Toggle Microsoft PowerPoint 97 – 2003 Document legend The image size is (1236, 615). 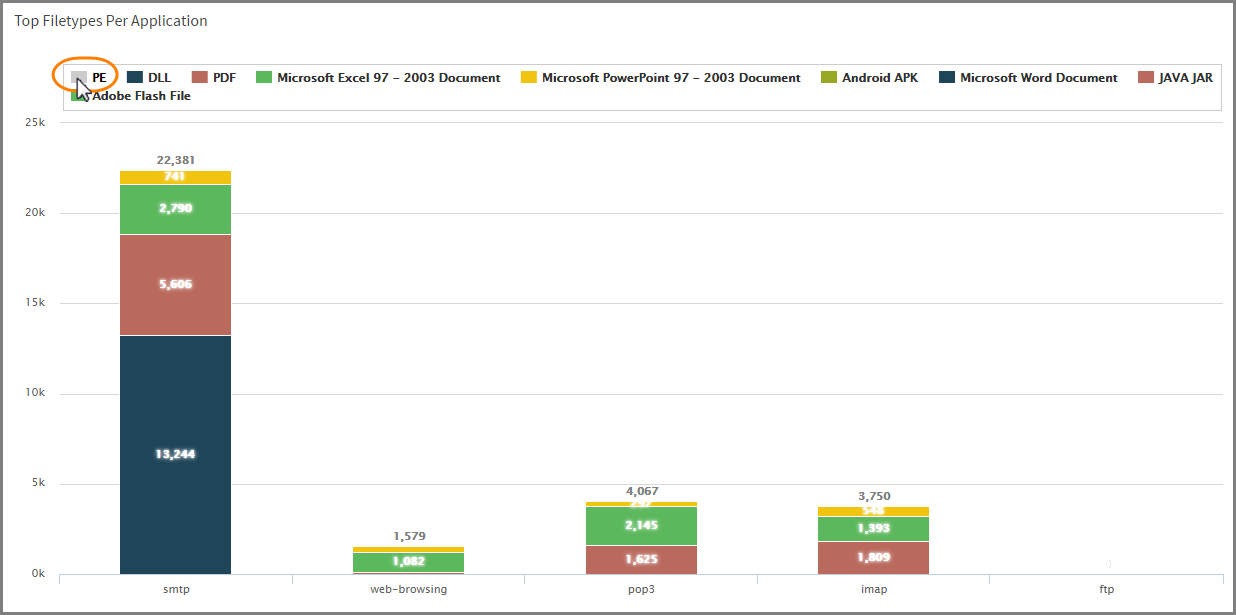click(x=670, y=77)
